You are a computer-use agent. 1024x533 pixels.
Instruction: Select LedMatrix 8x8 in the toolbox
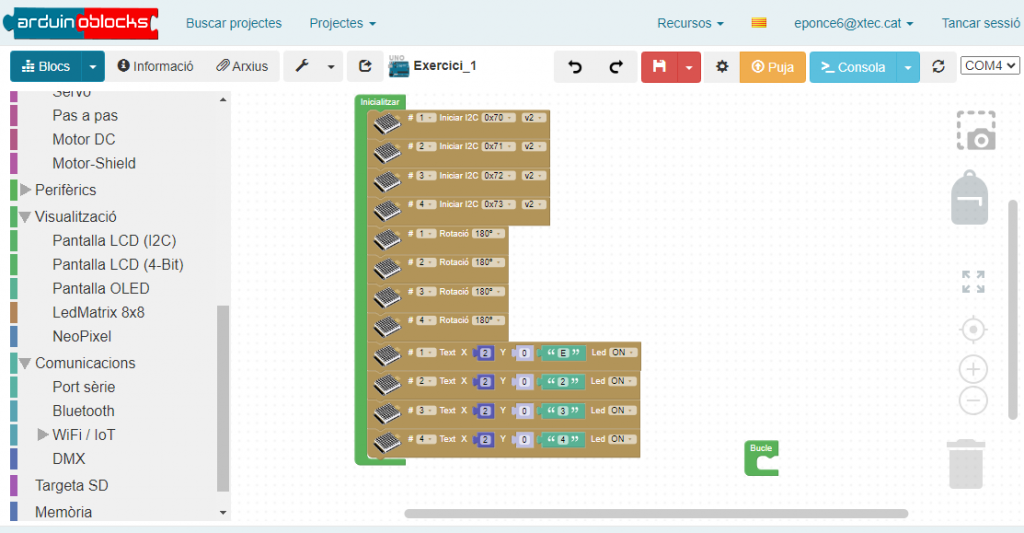[x=98, y=312]
